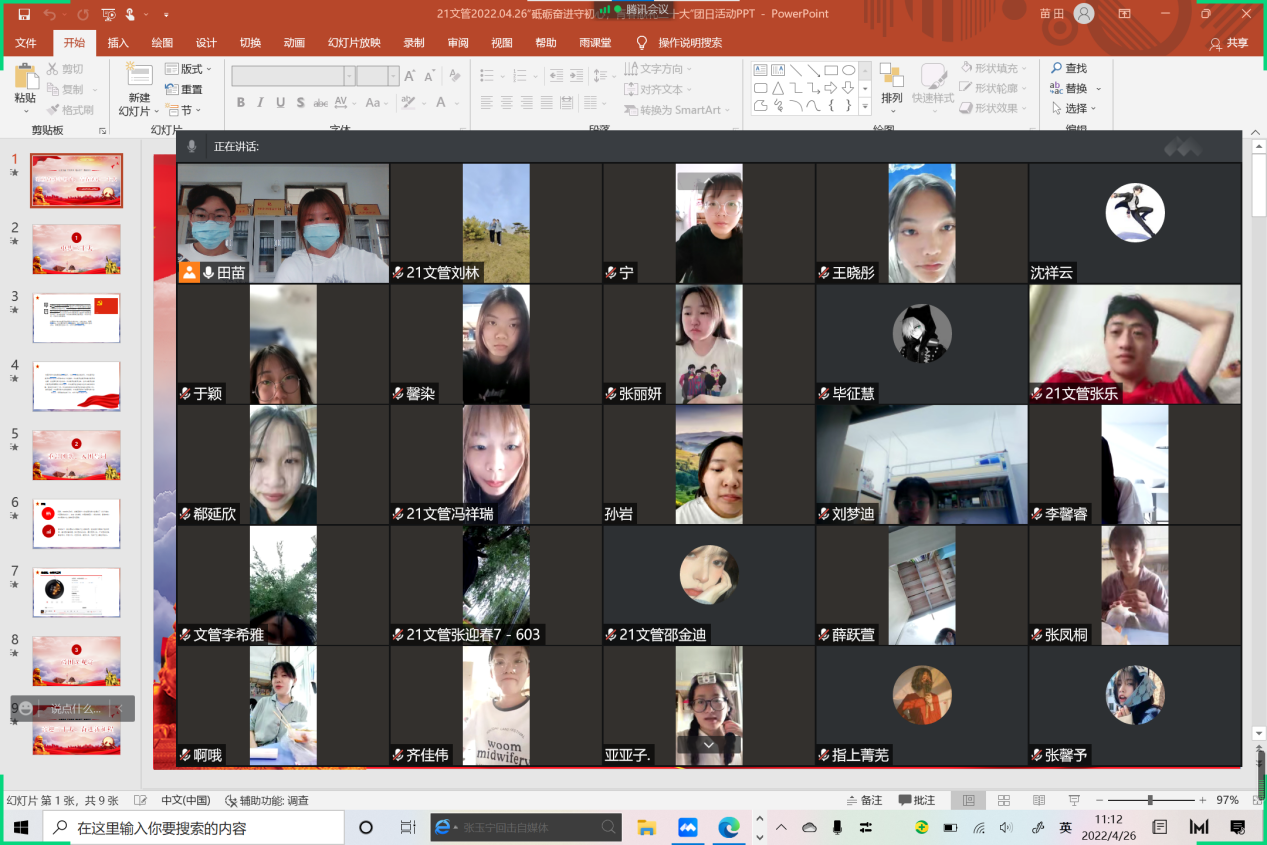The width and height of the screenshot is (1267, 845).
Task: Click the Reset (重置) slide button
Action: pos(184,89)
